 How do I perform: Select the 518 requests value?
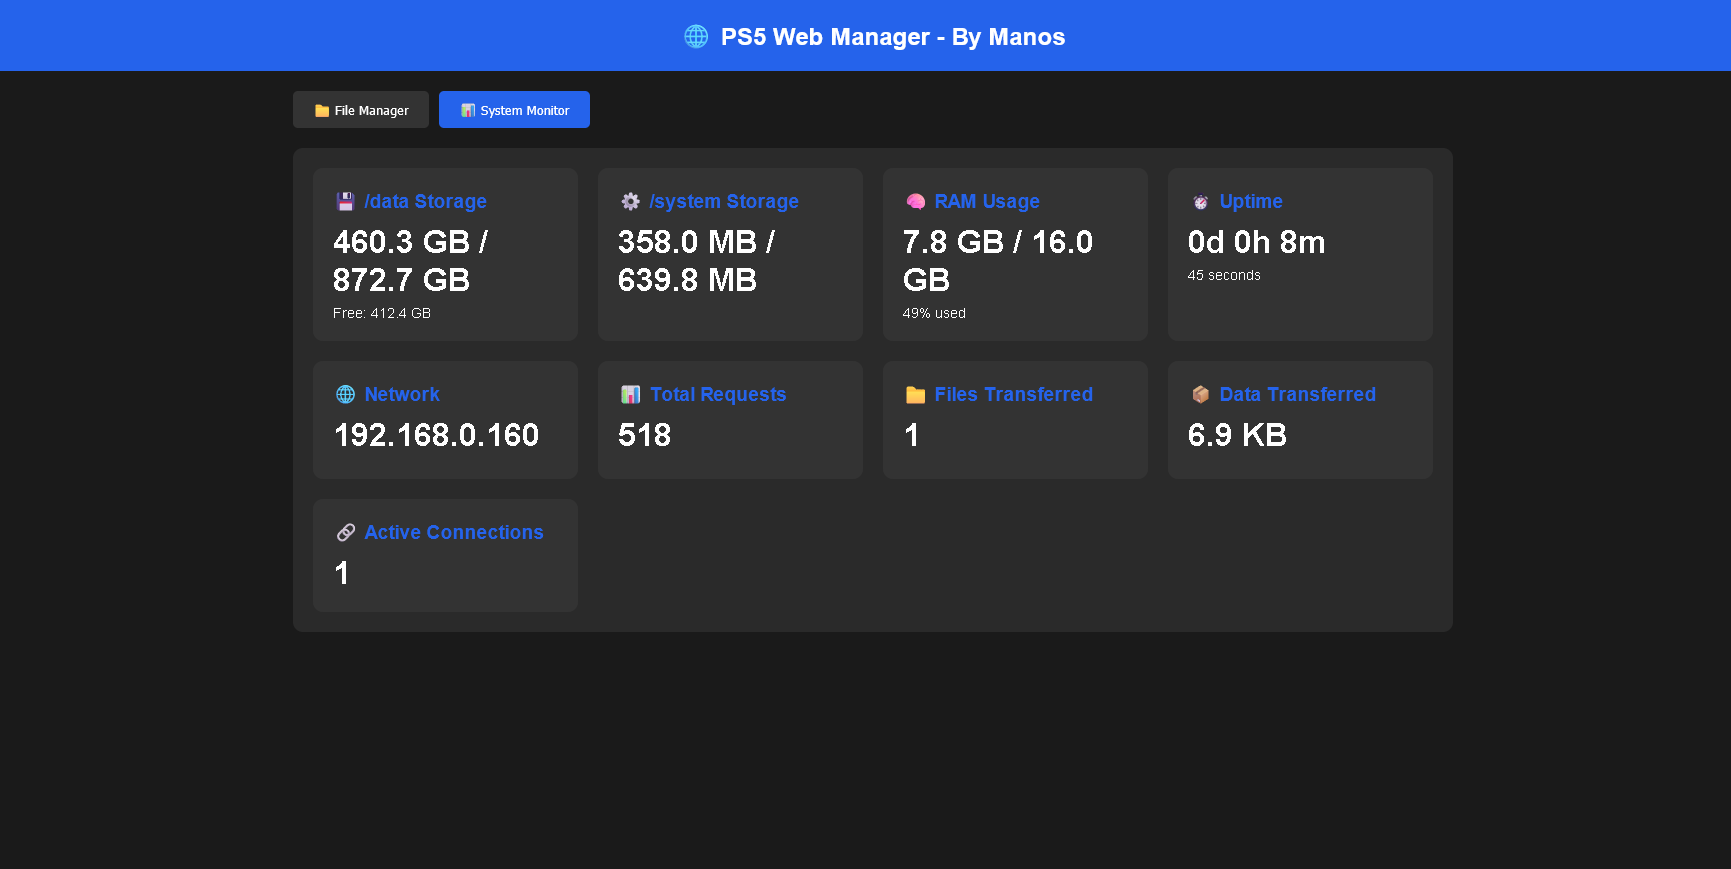645,436
